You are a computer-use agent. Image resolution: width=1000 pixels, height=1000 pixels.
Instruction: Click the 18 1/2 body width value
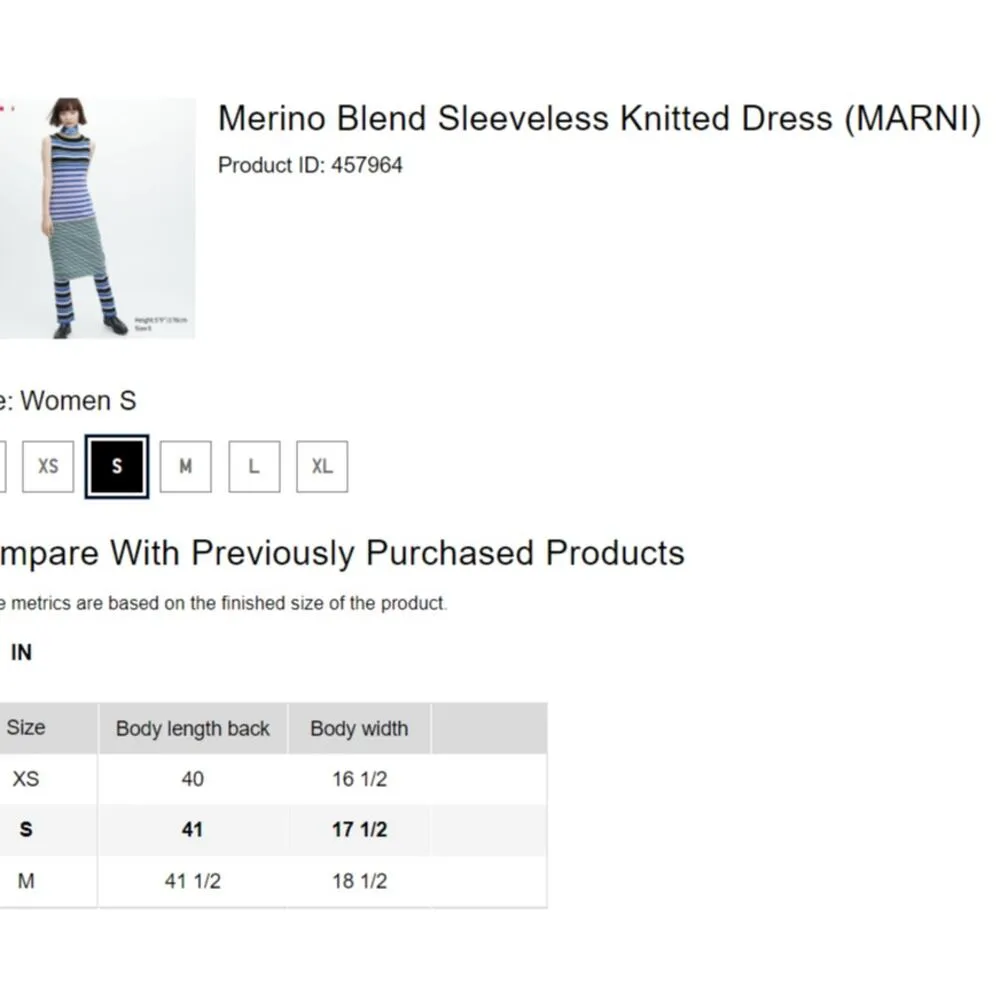pos(359,881)
